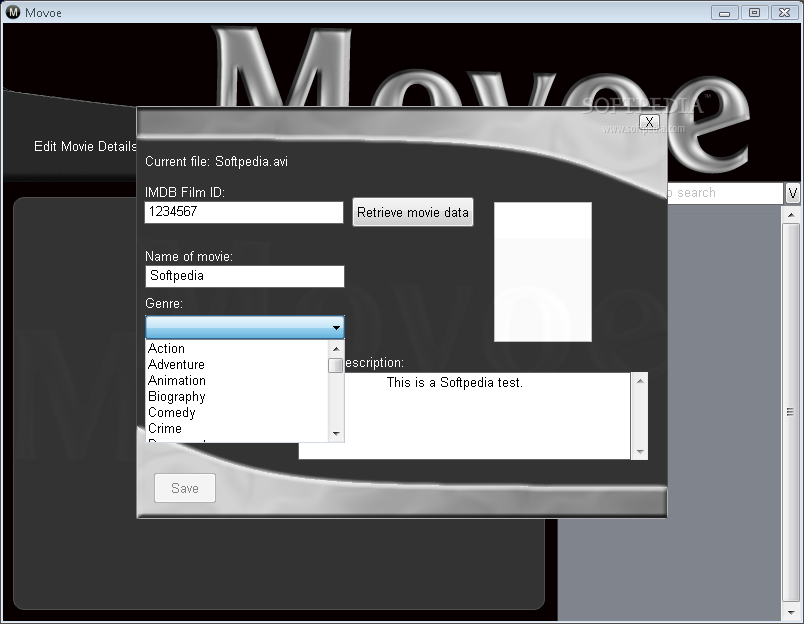Click the Name of movie text field
This screenshot has height=624, width=804.
click(245, 276)
